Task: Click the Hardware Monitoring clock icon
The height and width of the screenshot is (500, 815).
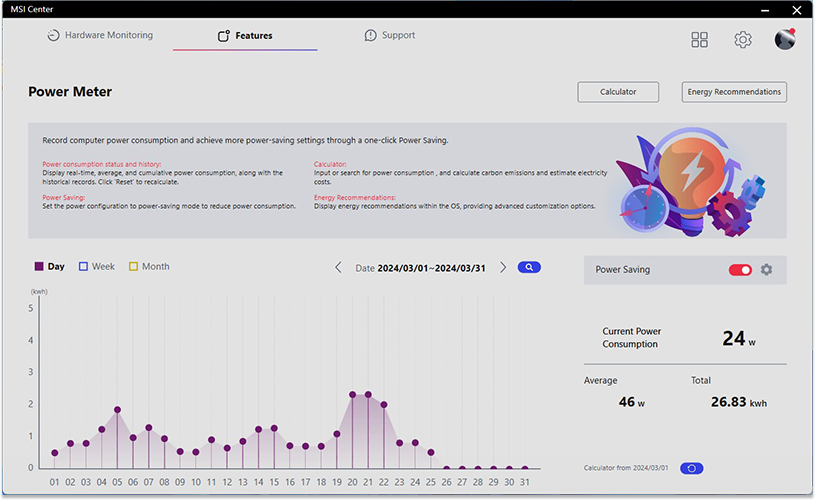Action: click(53, 36)
